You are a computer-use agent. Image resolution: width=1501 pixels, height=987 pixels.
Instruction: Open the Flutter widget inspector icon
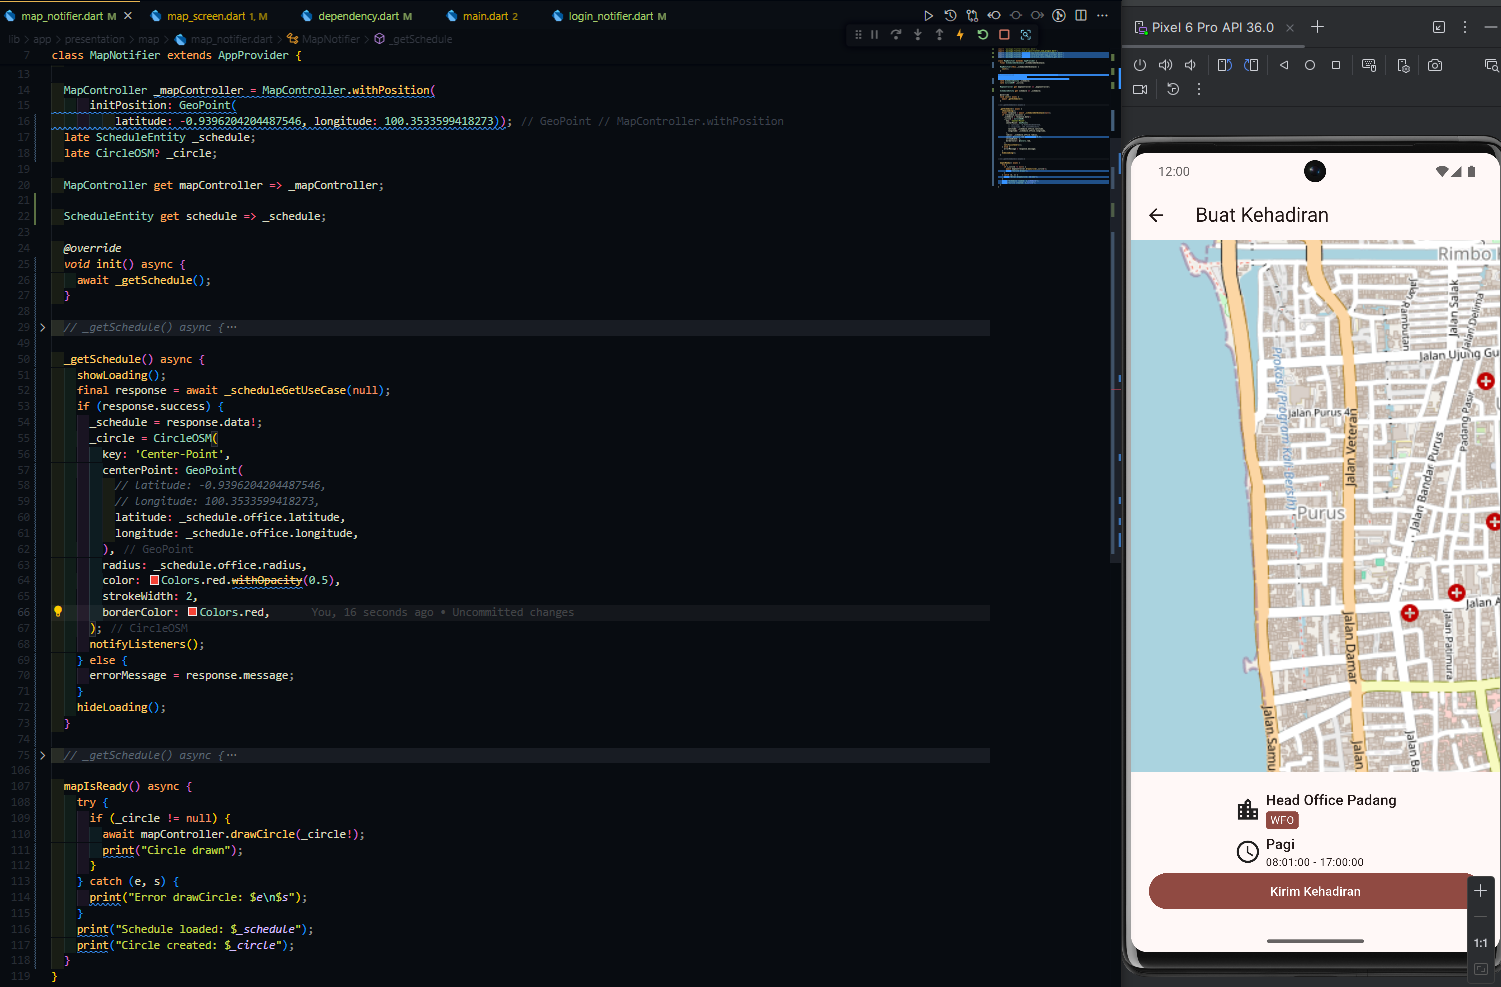(x=1026, y=35)
